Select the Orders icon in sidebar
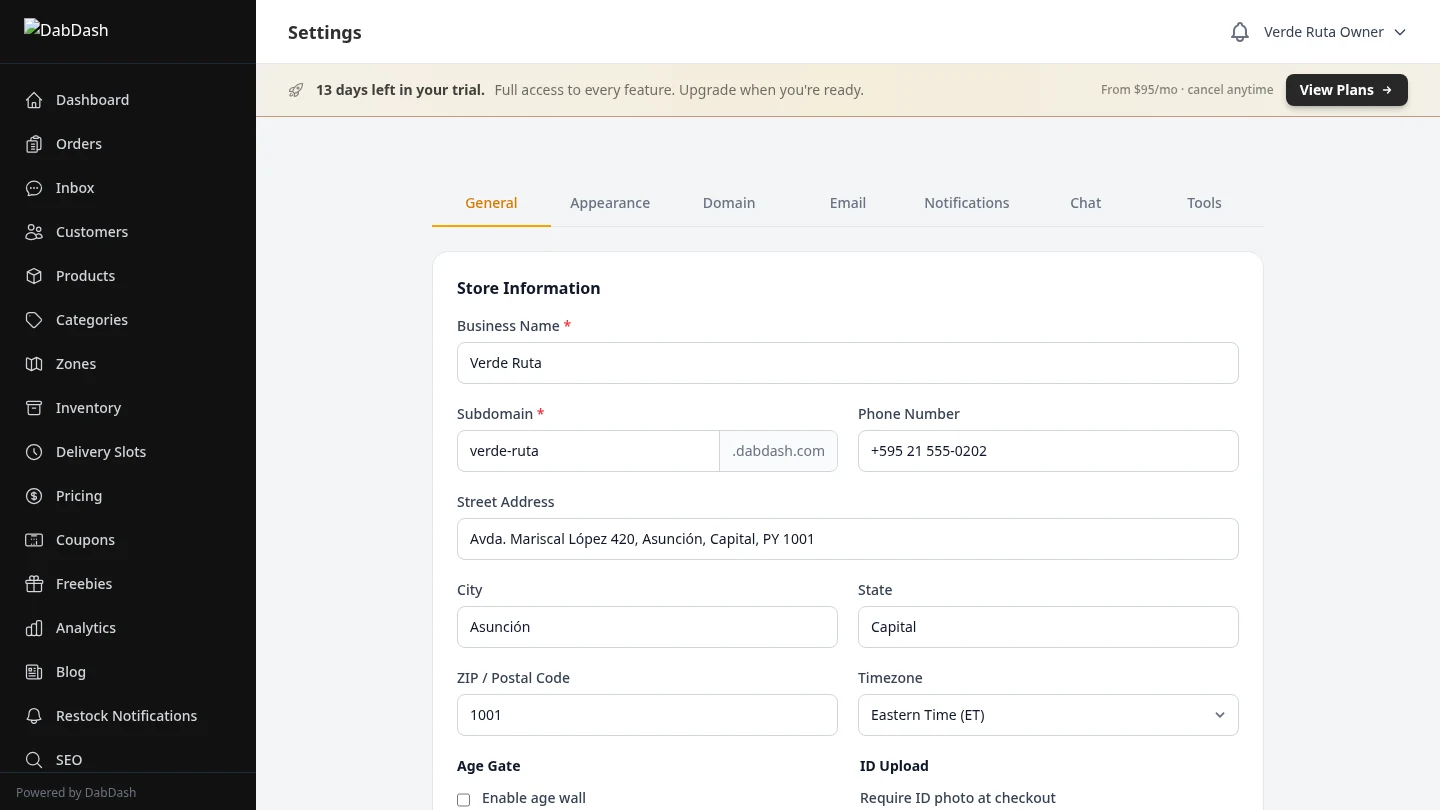 click(33, 144)
